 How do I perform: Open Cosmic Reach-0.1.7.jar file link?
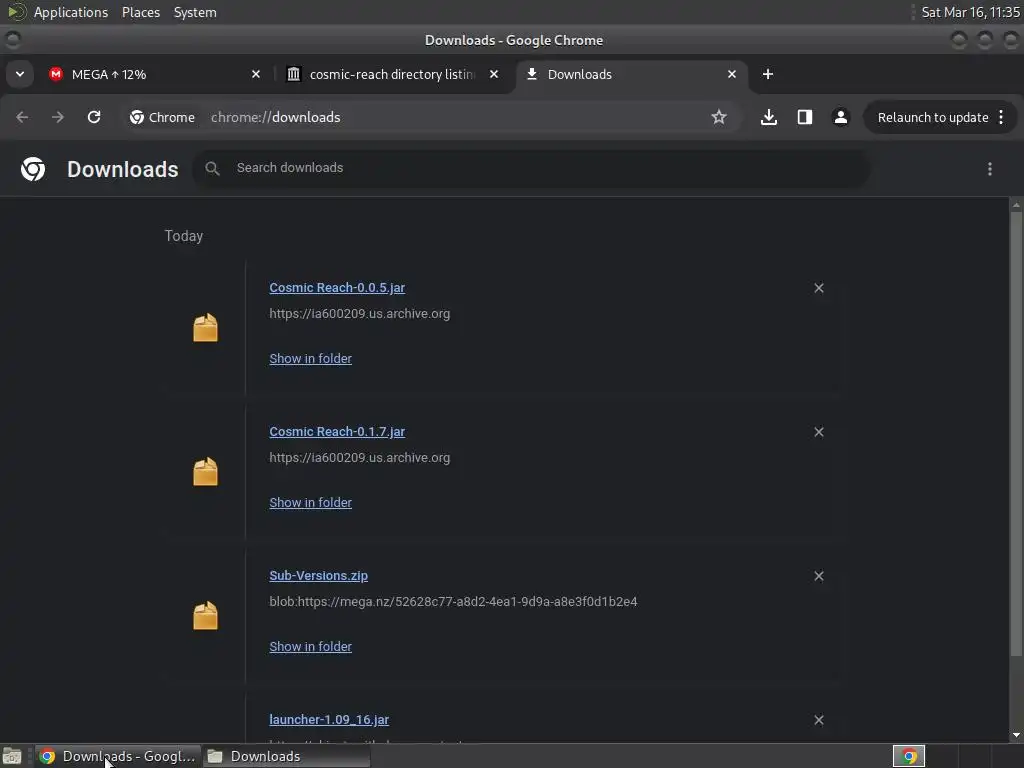pos(337,432)
